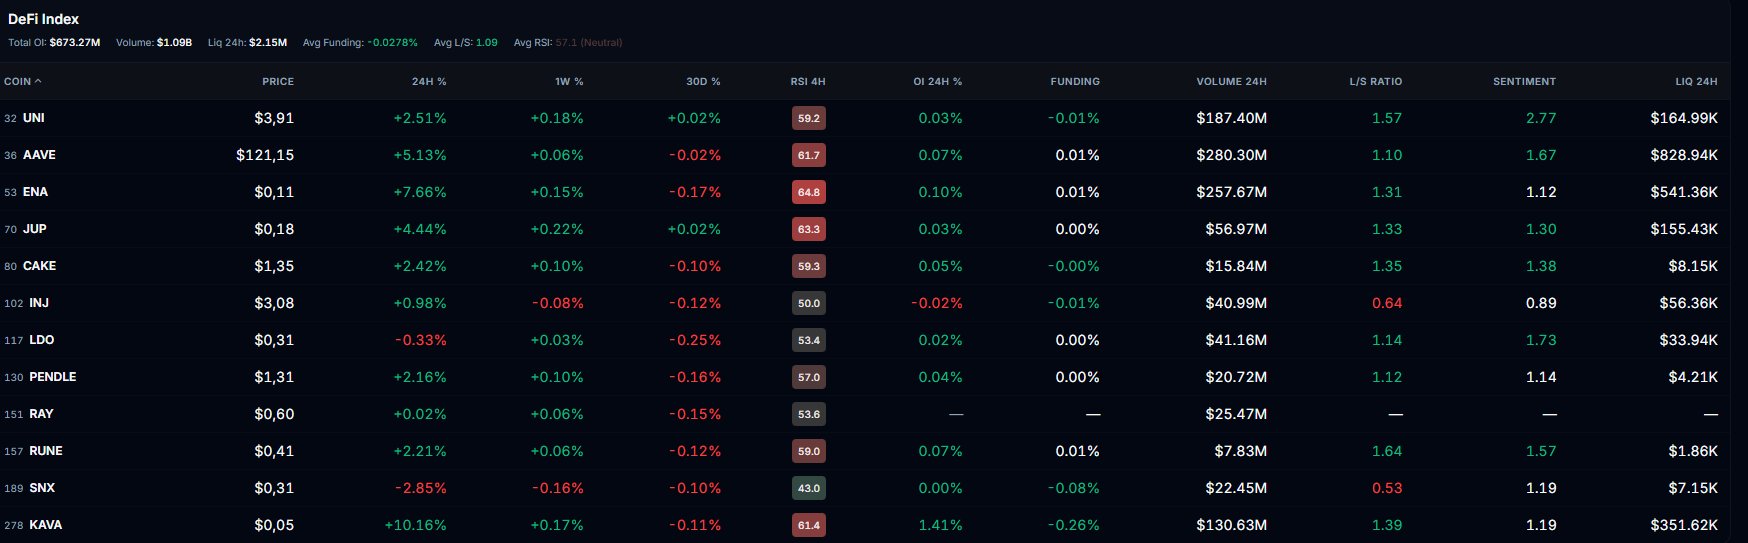Image resolution: width=1748 pixels, height=543 pixels.
Task: Click the DeFi Index title
Action: pyautogui.click(x=44, y=19)
